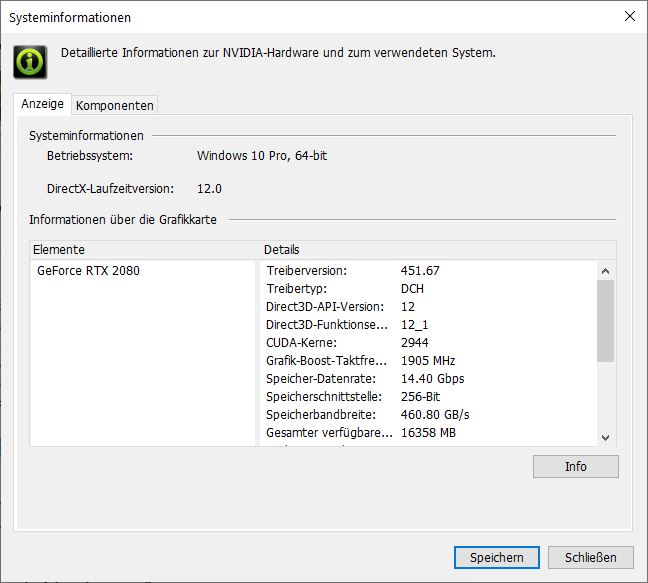The height and width of the screenshot is (583, 648).
Task: Click the Direct3D-API-Version label
Action: pos(325,307)
